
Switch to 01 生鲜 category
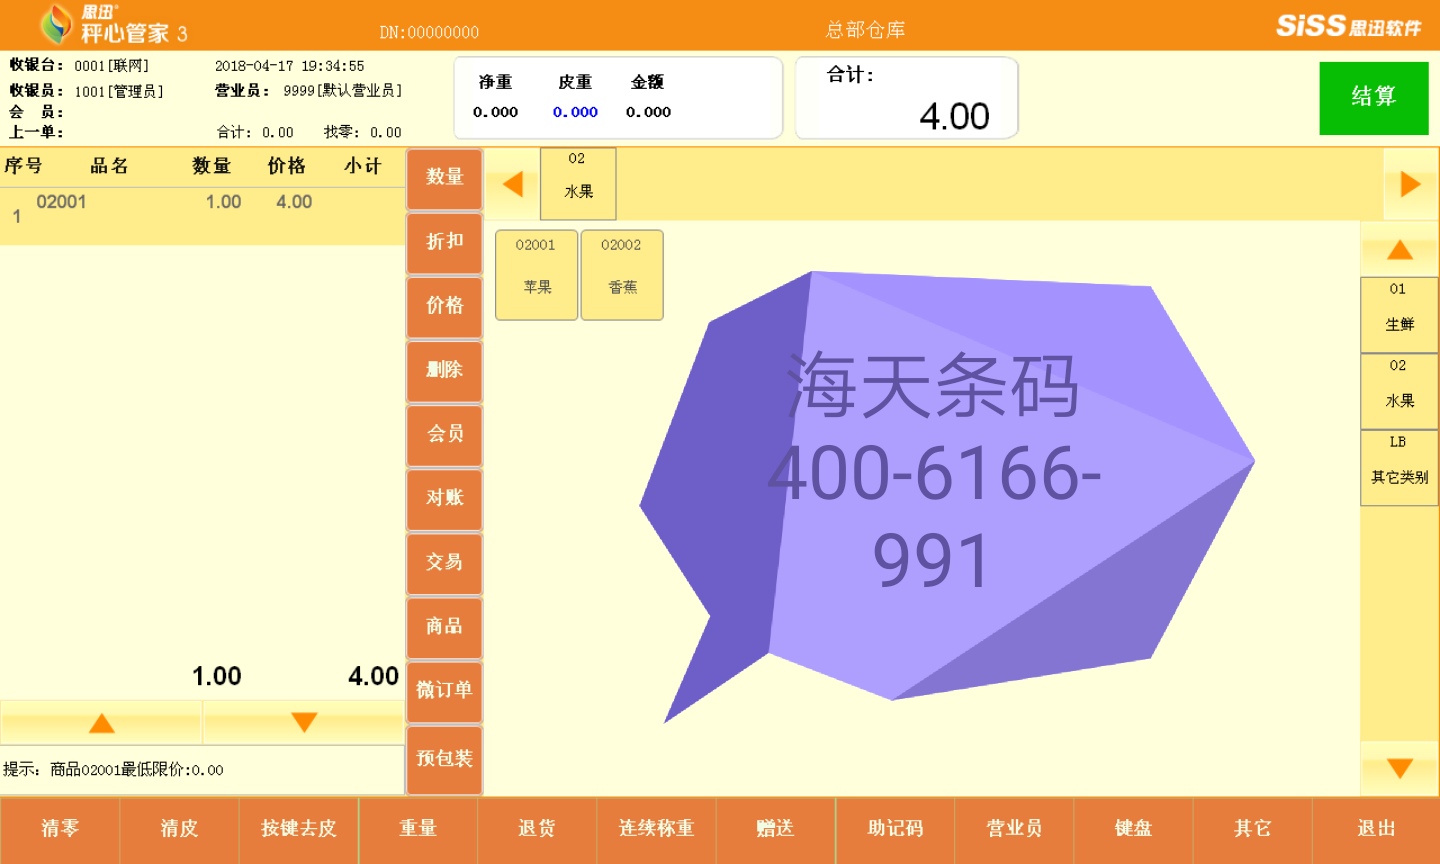(x=1398, y=314)
